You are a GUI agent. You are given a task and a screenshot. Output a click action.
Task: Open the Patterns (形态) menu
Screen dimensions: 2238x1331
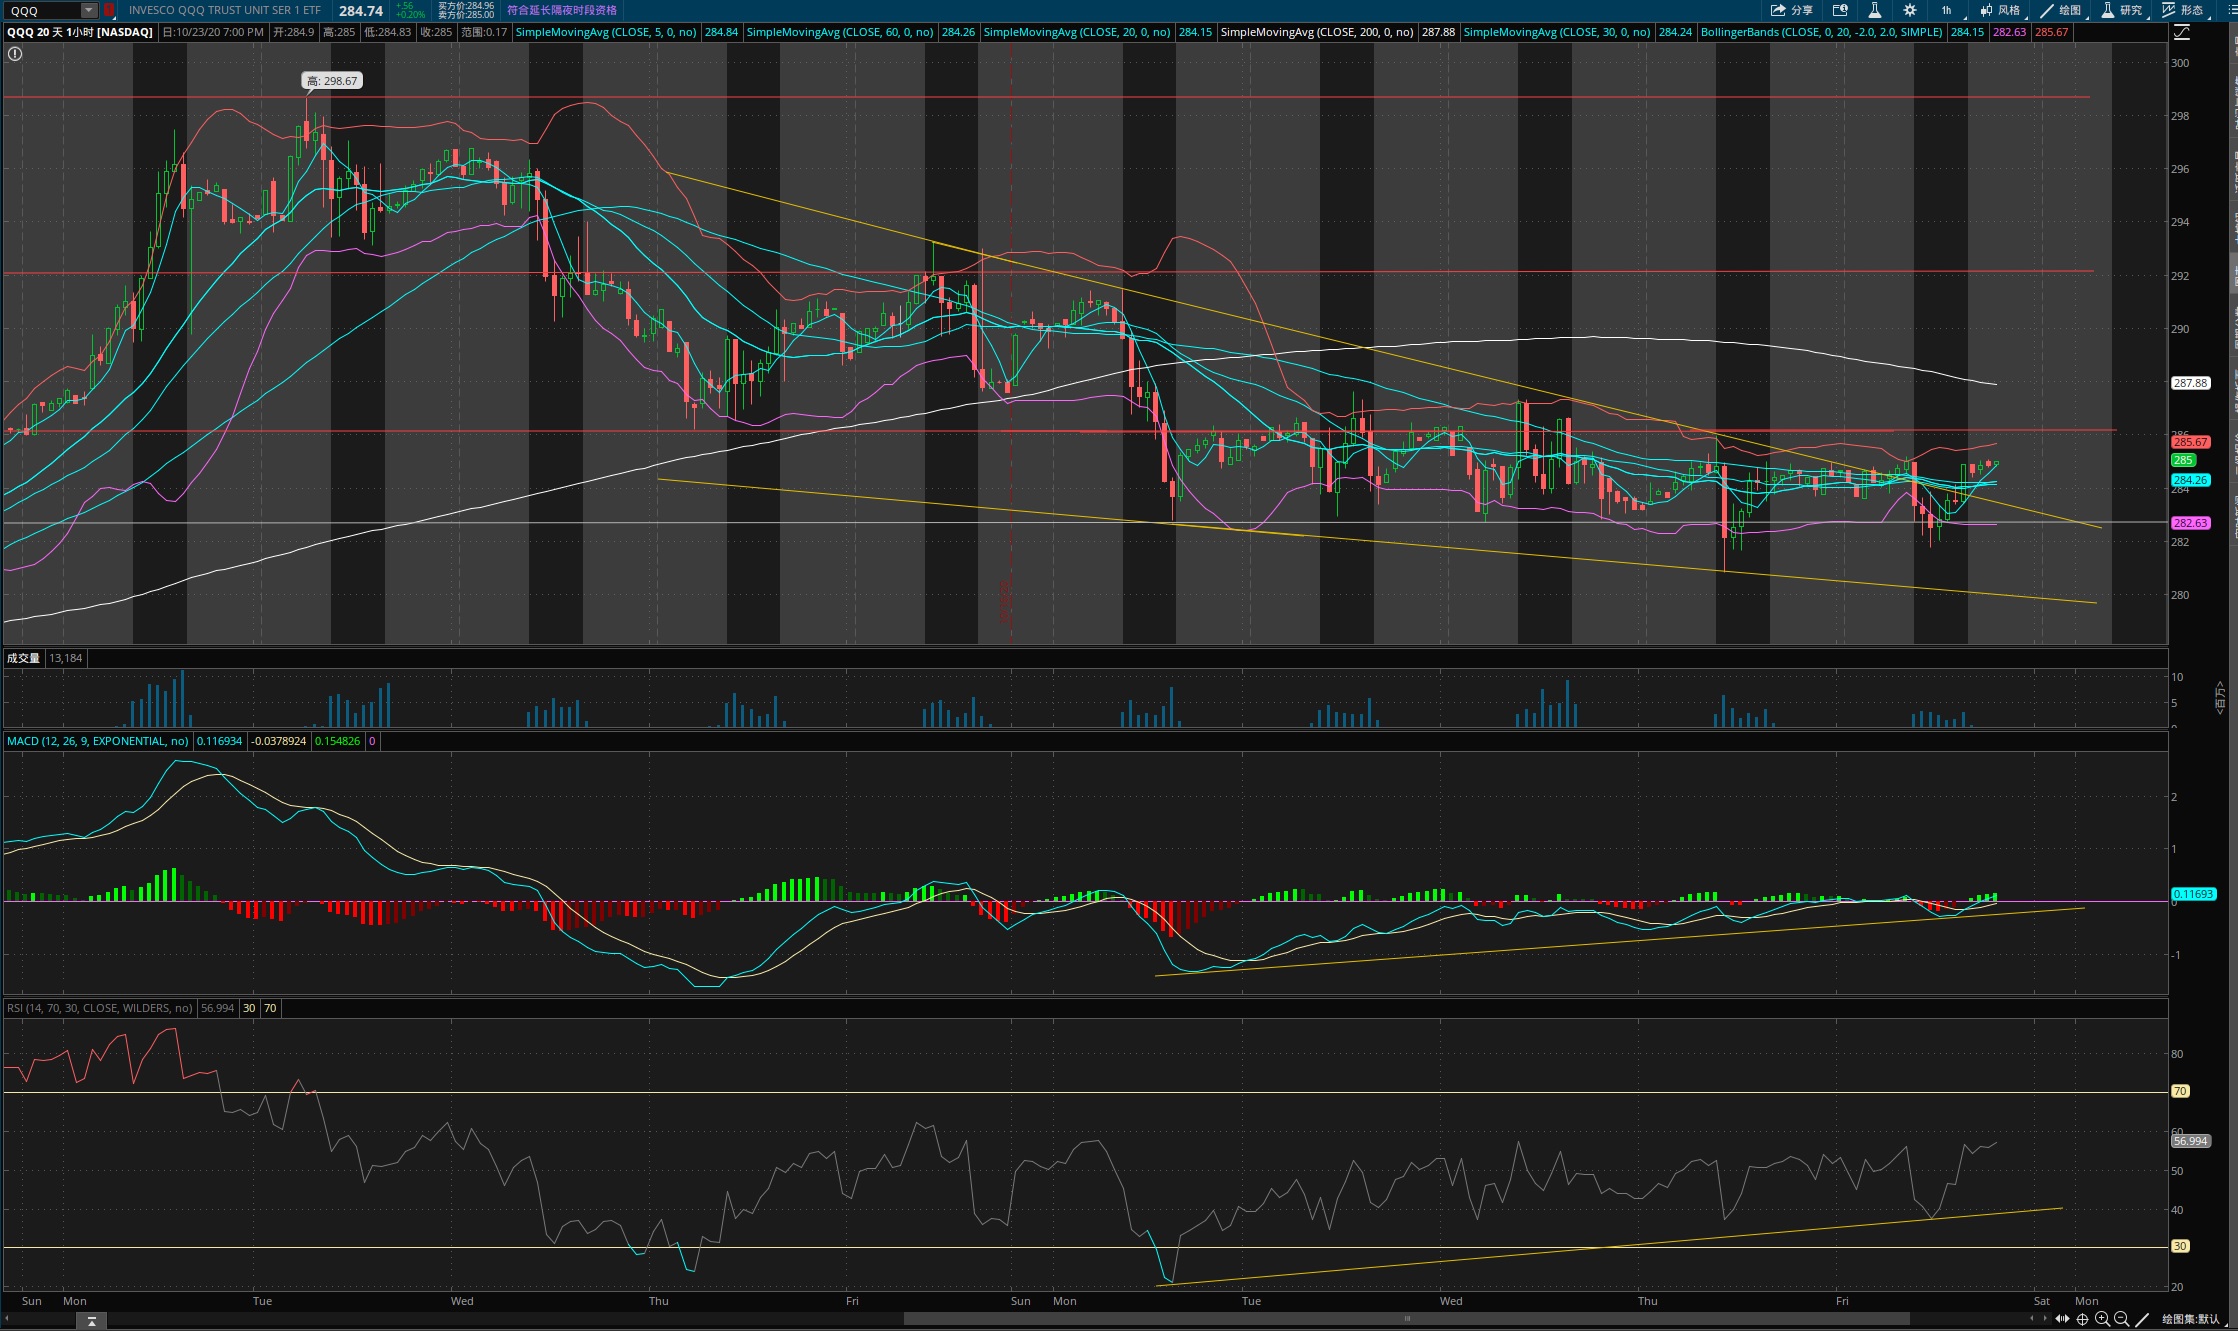coord(2182,10)
